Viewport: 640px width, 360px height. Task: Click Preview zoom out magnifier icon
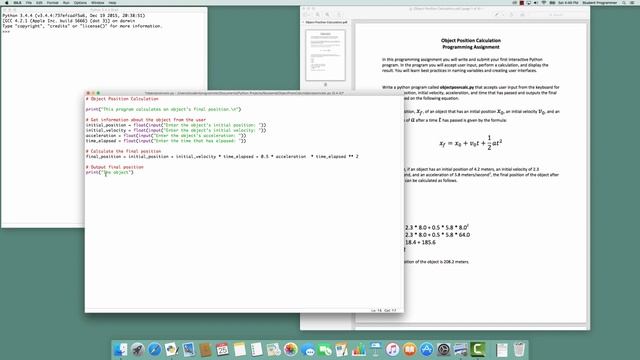318,15
